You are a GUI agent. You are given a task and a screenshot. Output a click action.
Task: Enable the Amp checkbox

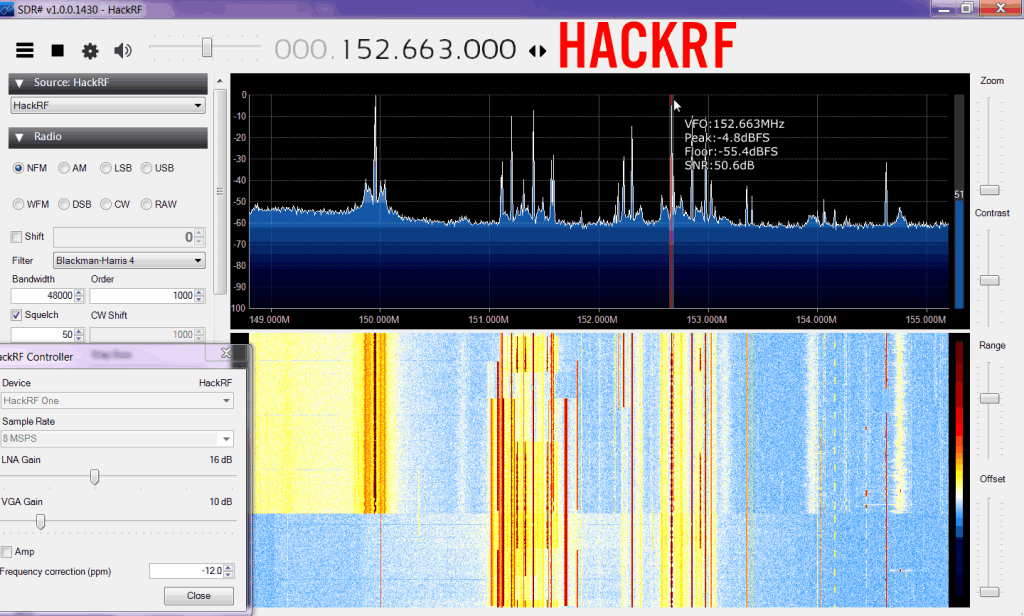point(7,552)
